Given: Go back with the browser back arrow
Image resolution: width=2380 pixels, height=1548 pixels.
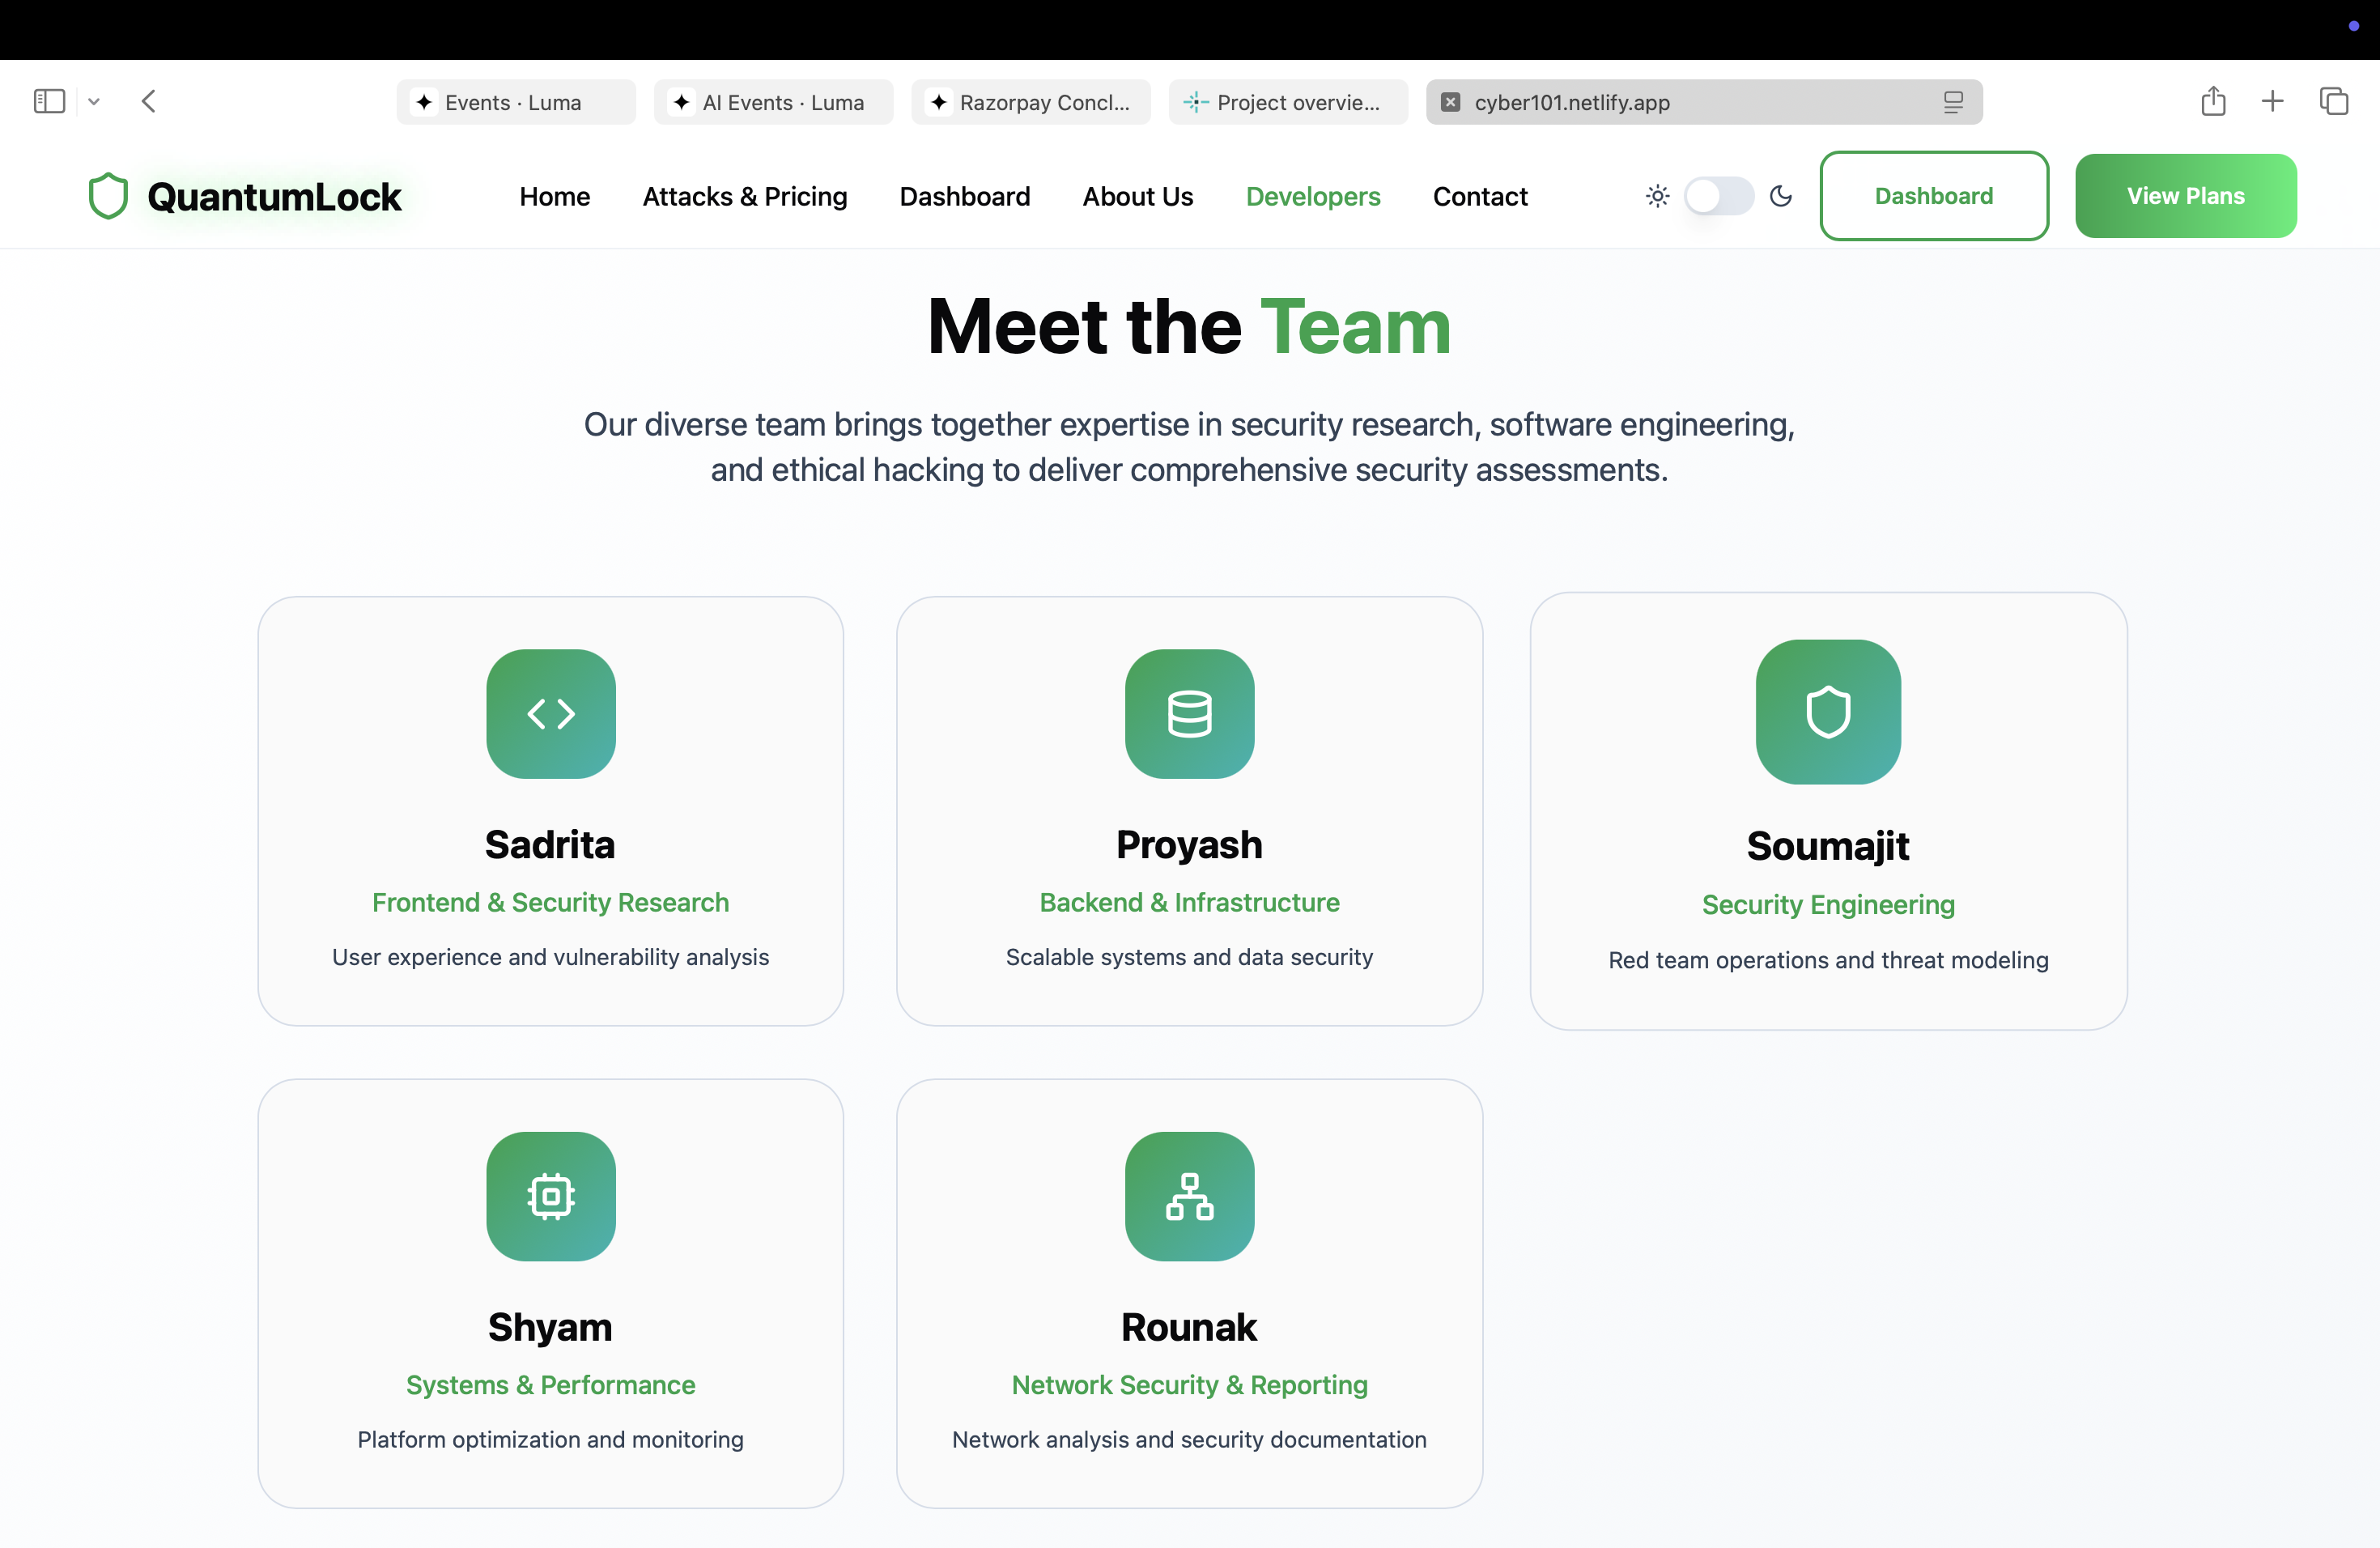Looking at the screenshot, I should click(149, 101).
